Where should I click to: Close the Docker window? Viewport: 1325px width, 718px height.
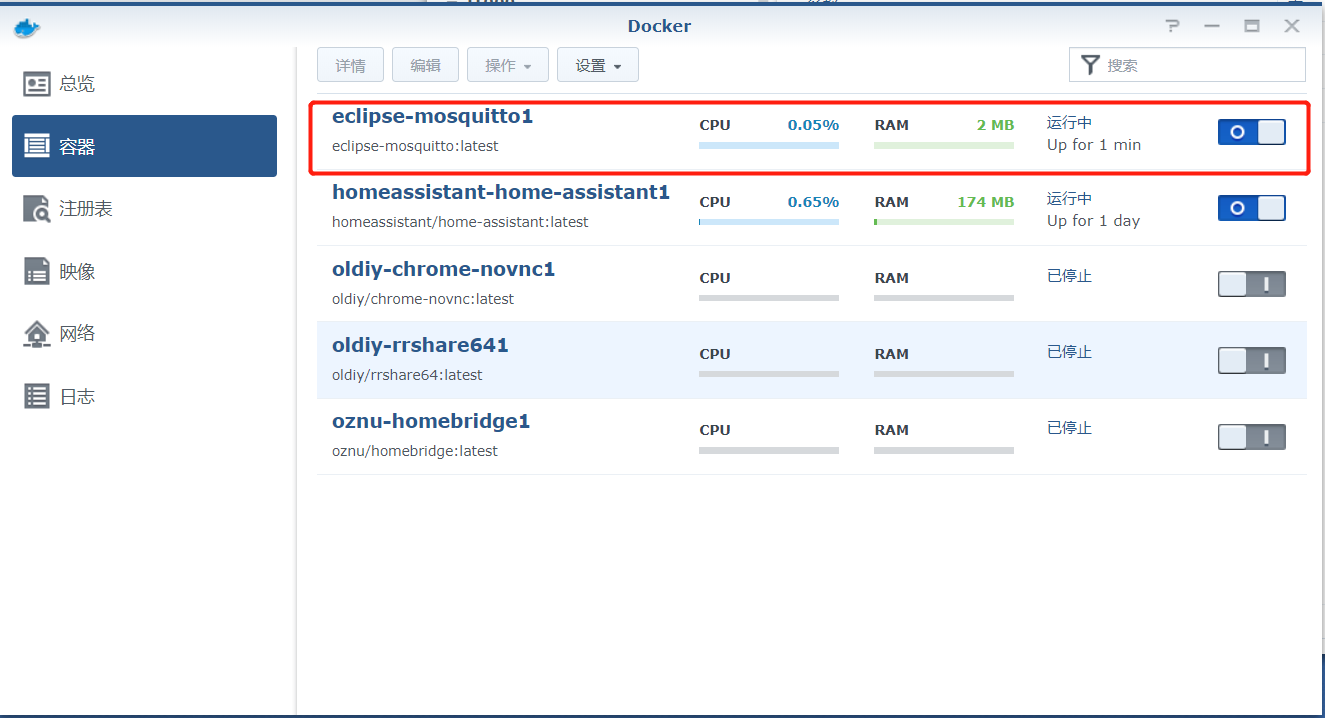[1292, 26]
